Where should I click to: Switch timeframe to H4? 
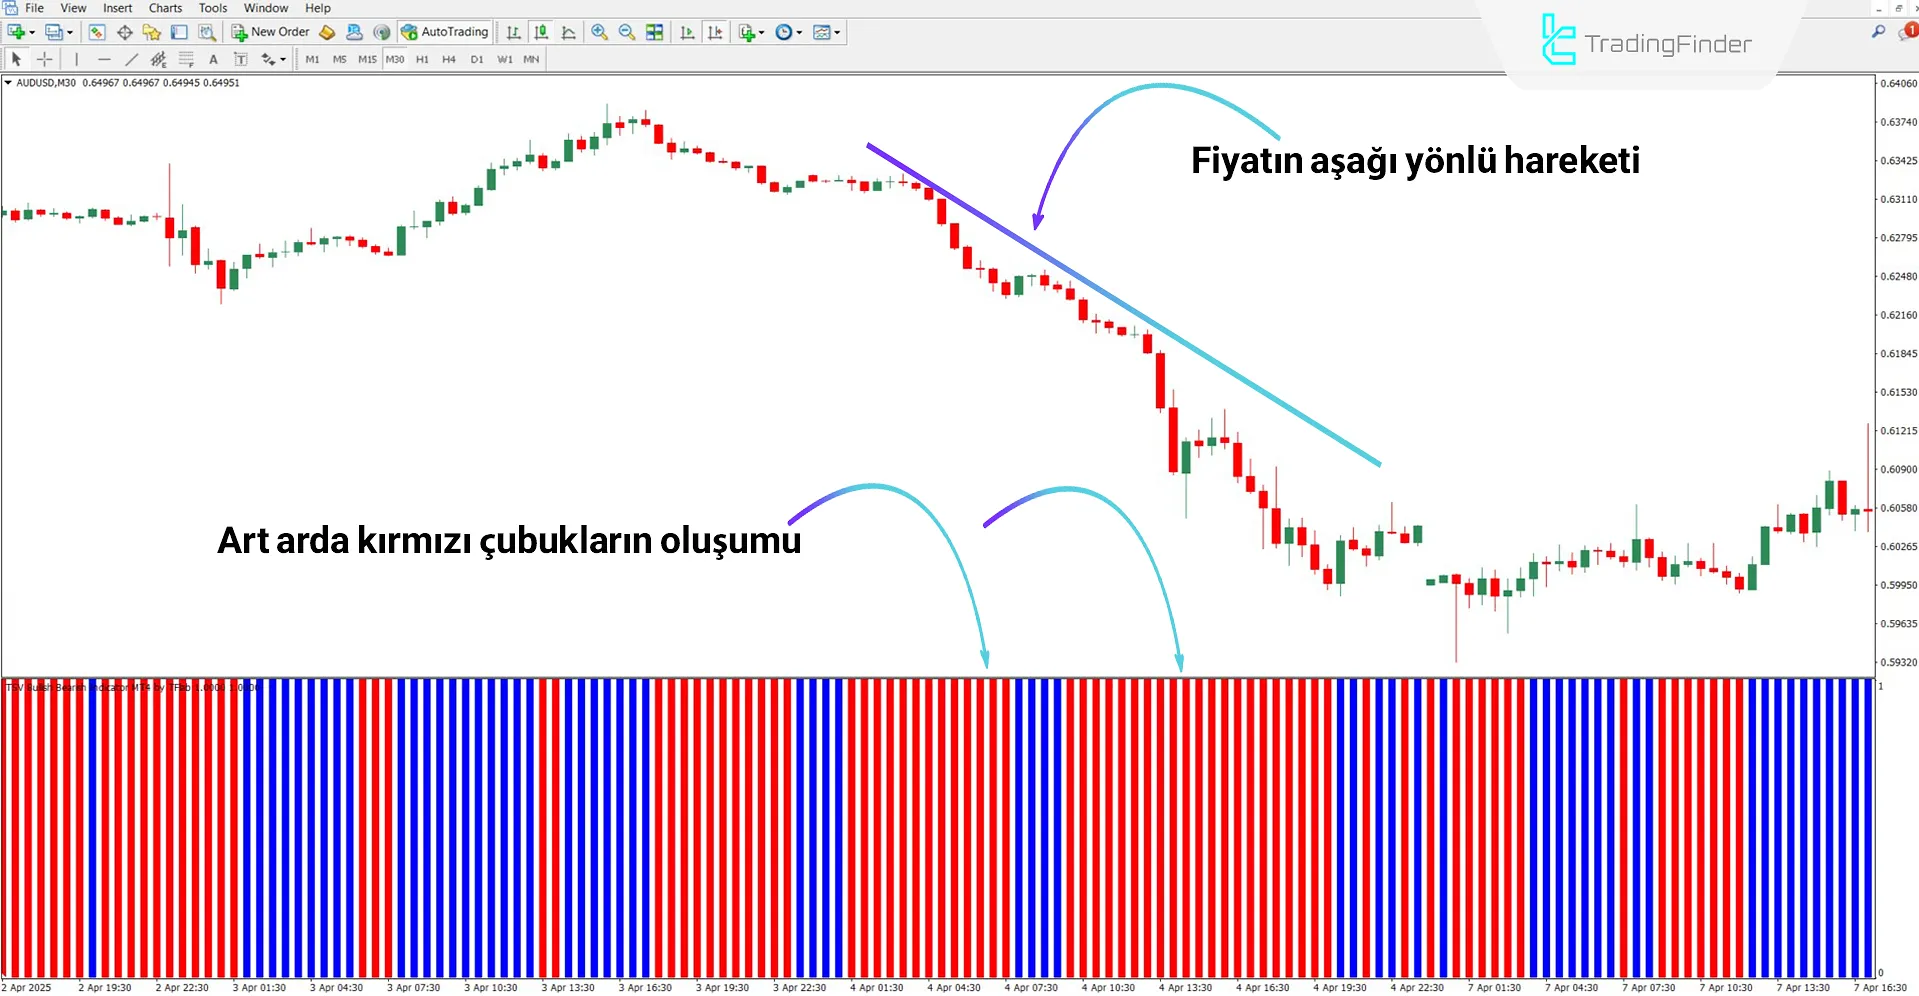(449, 59)
